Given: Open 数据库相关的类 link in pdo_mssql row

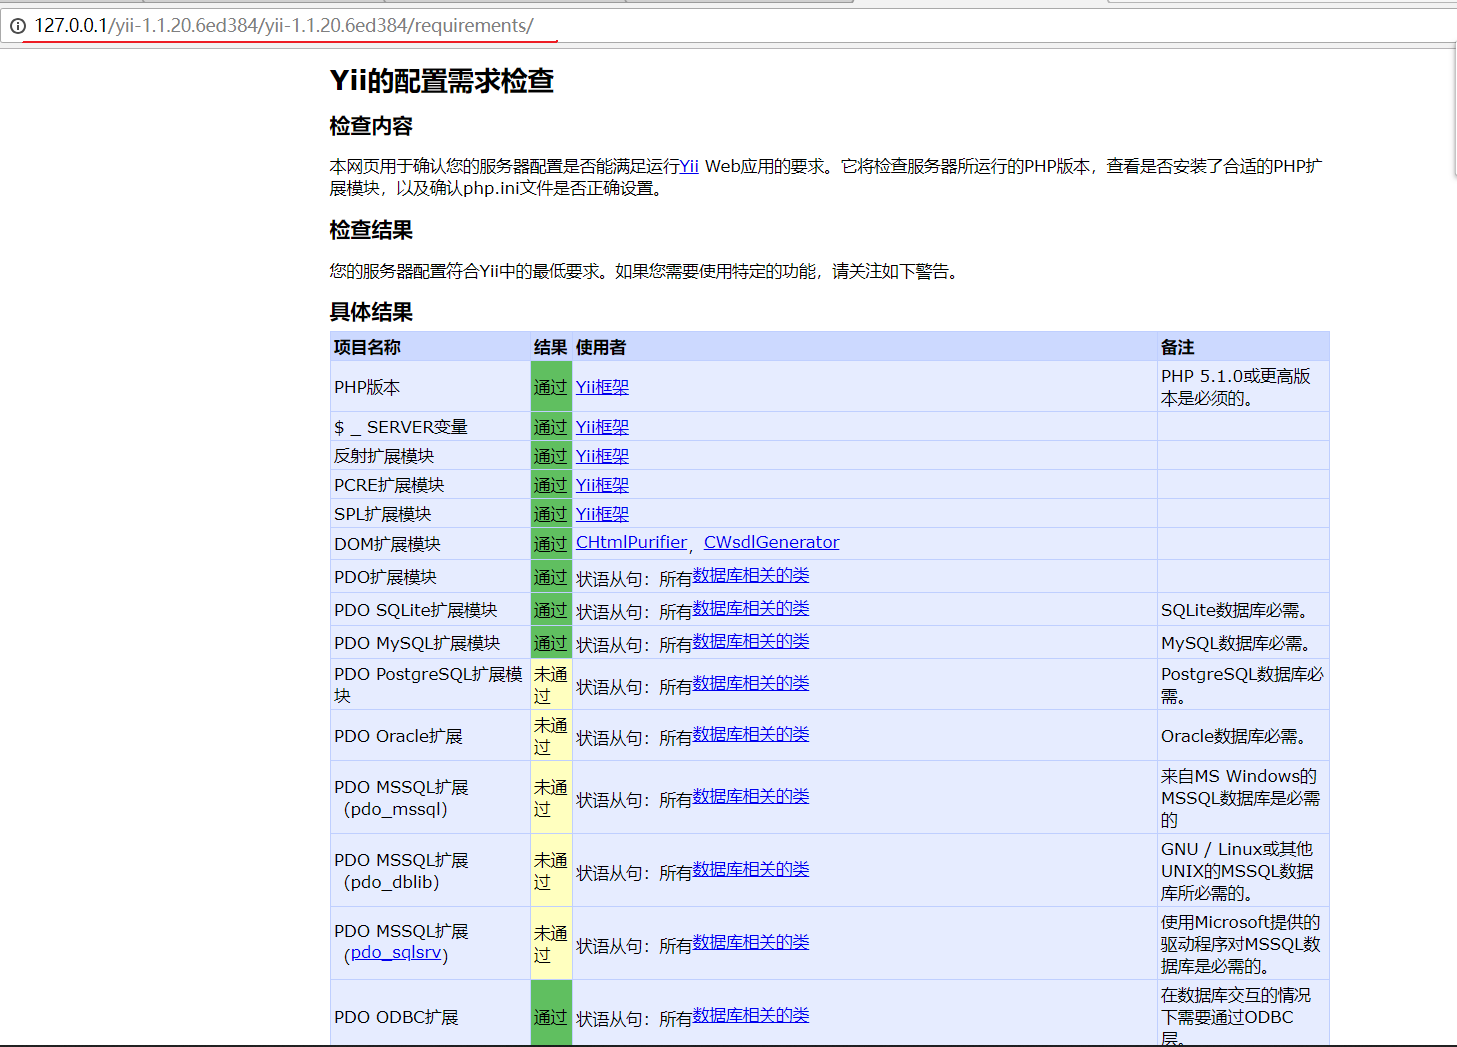Looking at the screenshot, I should pyautogui.click(x=751, y=796).
